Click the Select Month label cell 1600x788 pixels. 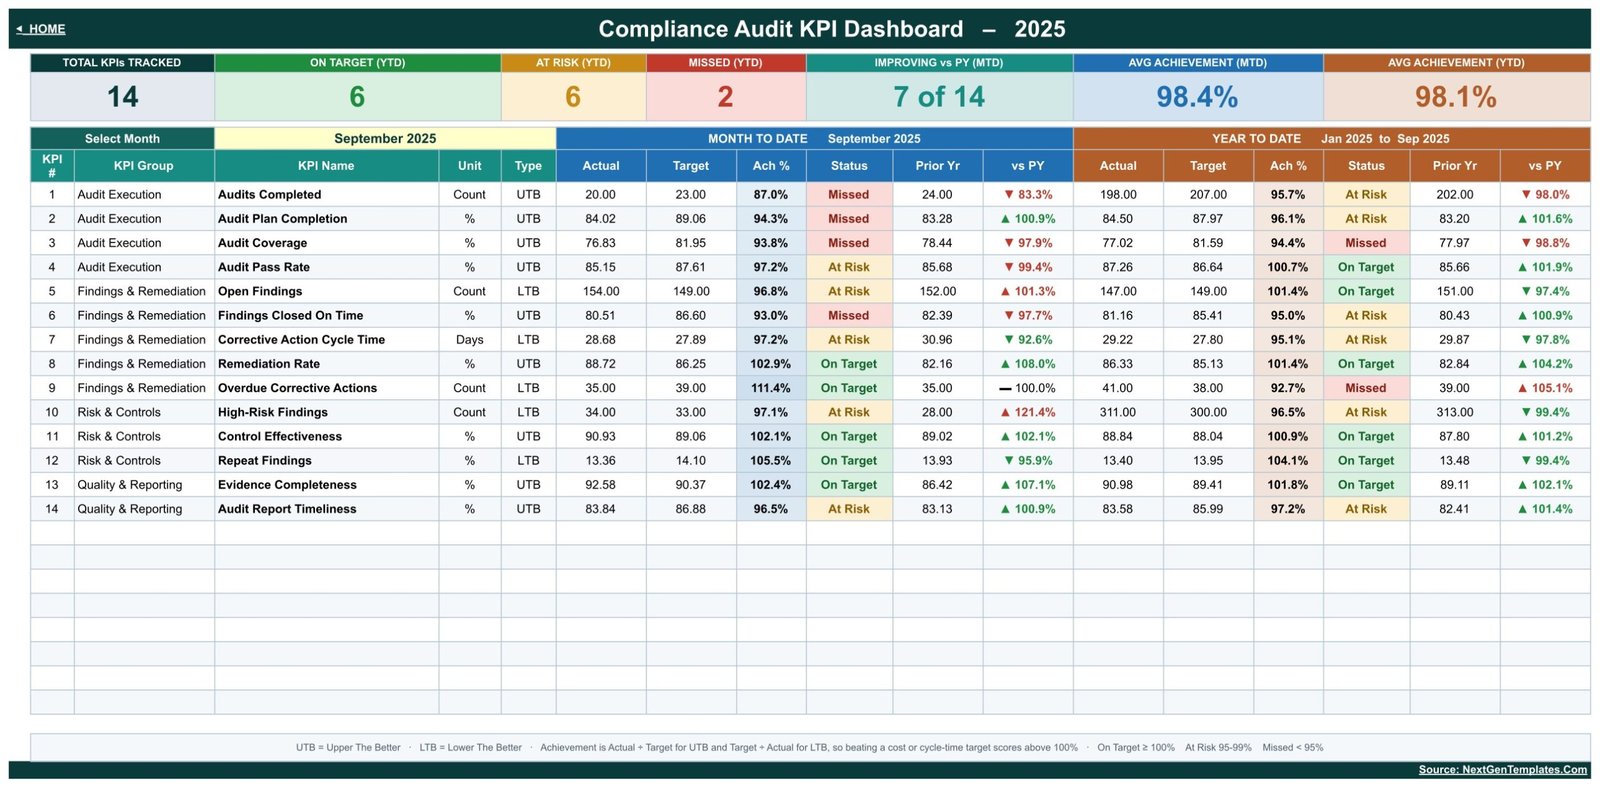pos(122,138)
